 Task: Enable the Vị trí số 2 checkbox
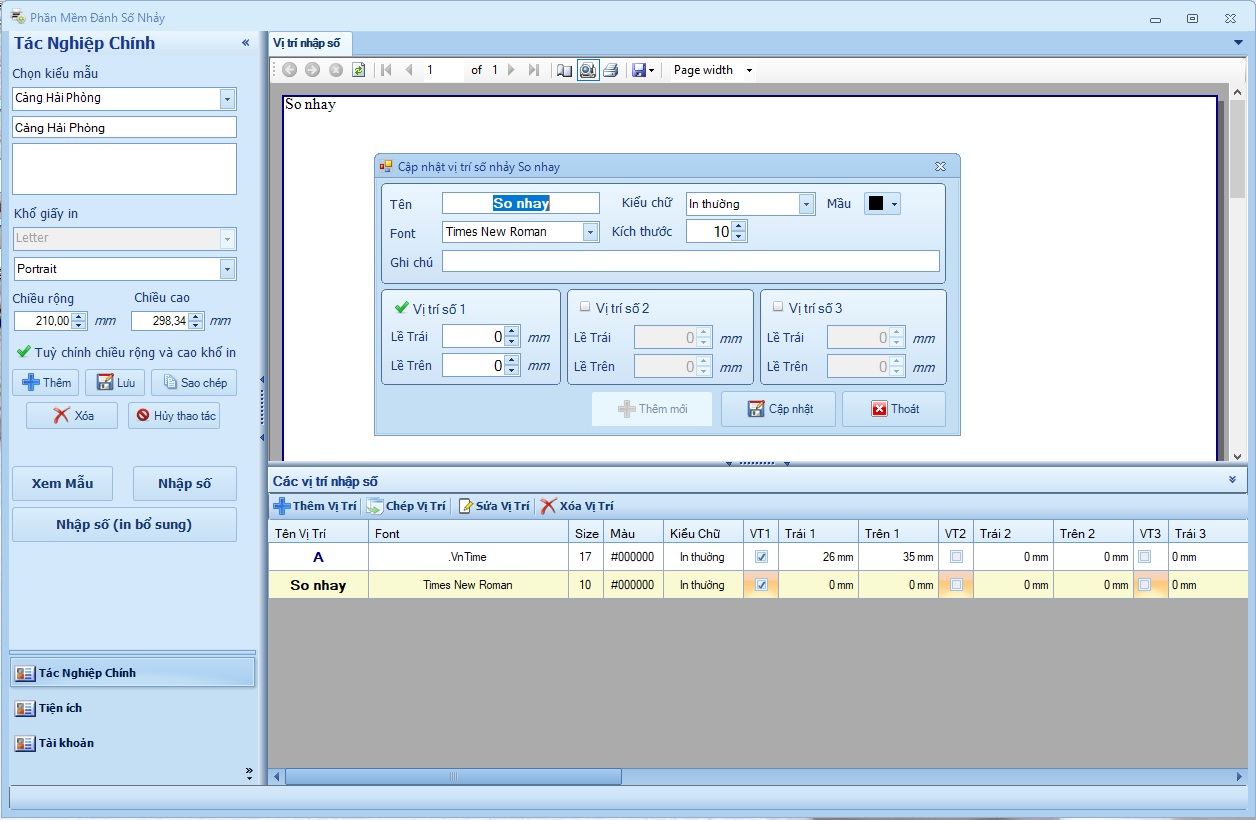(x=585, y=308)
